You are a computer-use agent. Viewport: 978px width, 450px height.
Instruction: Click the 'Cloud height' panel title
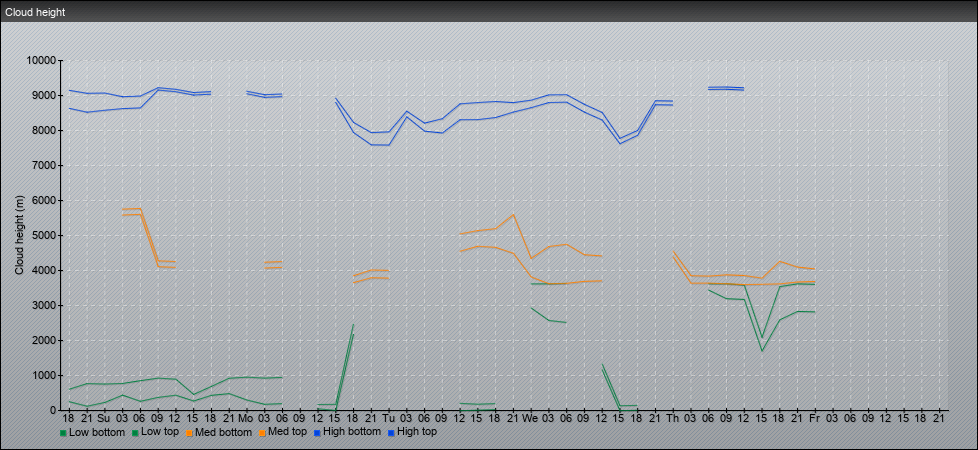pyautogui.click(x=35, y=12)
